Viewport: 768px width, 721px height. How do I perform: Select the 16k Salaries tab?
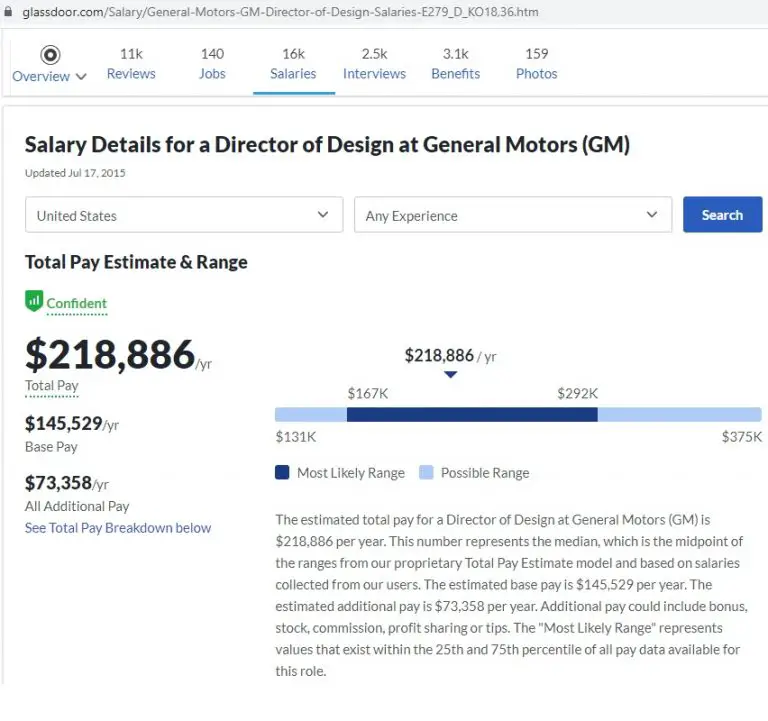[293, 64]
